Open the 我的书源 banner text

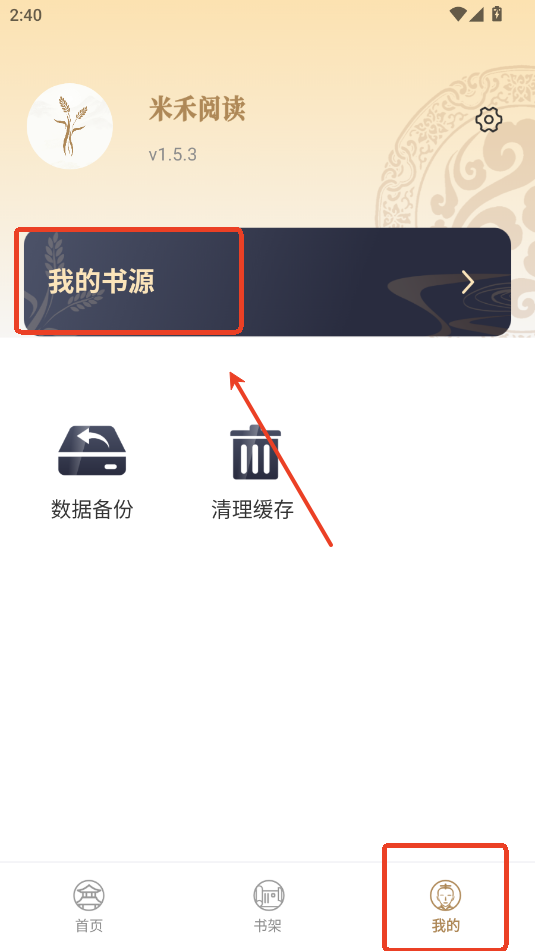101,282
